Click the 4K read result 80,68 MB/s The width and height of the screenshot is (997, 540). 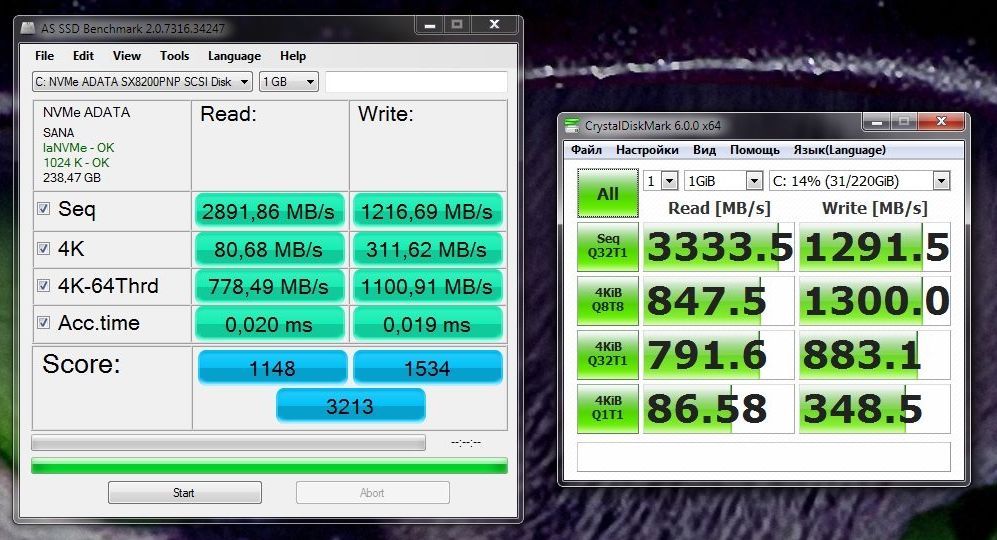click(x=268, y=249)
